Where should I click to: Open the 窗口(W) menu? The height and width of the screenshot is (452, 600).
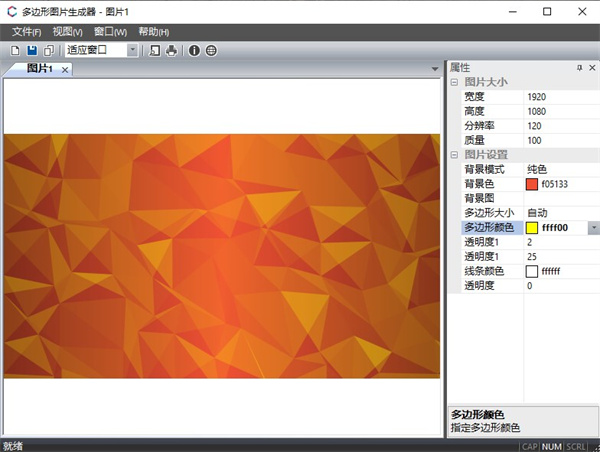point(110,32)
